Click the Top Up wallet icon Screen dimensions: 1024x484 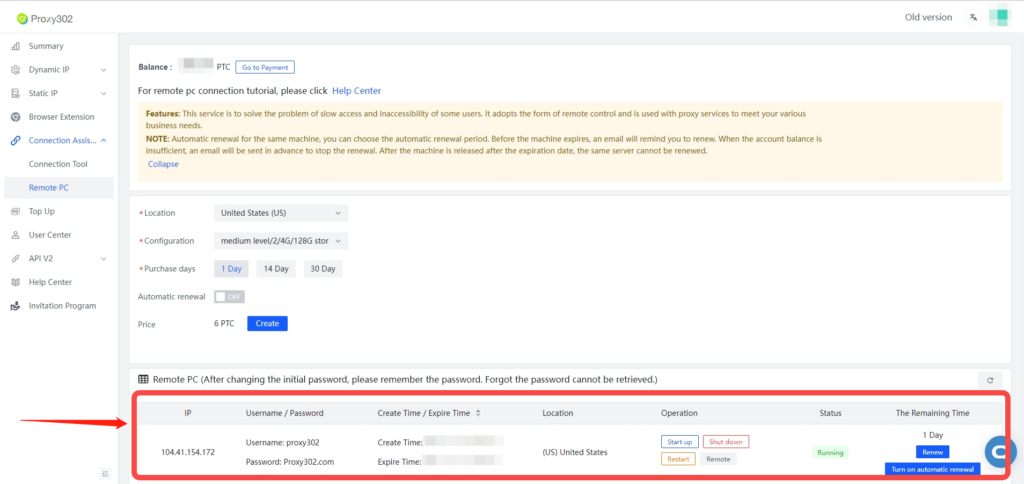point(16,212)
